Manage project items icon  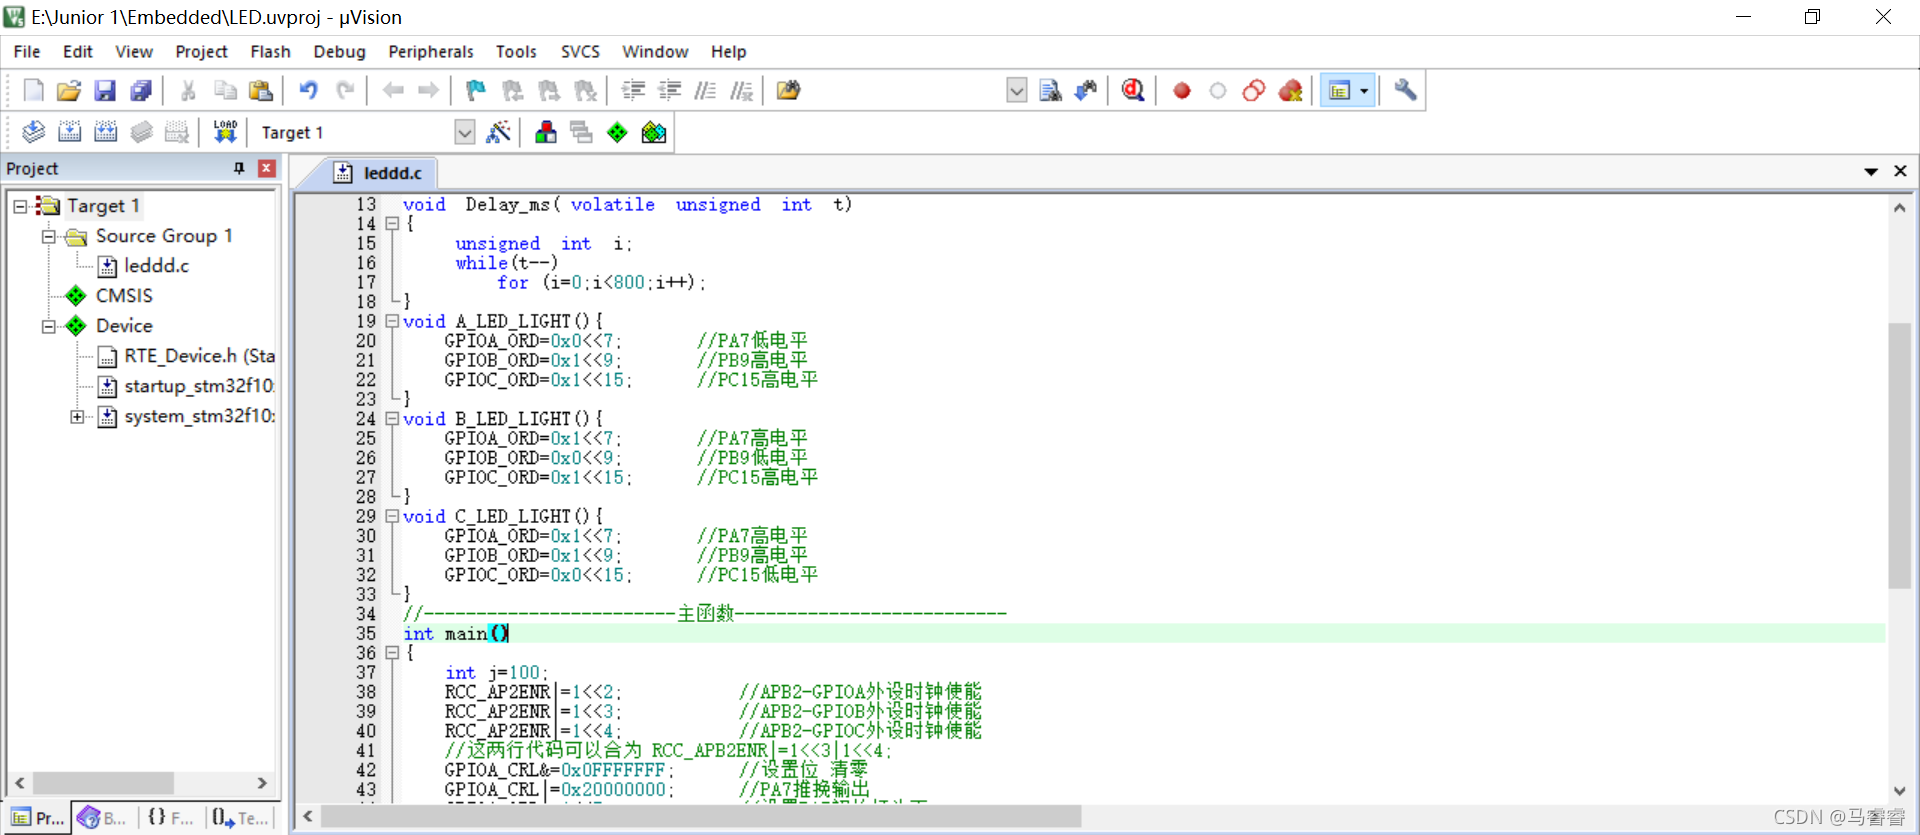(x=546, y=132)
